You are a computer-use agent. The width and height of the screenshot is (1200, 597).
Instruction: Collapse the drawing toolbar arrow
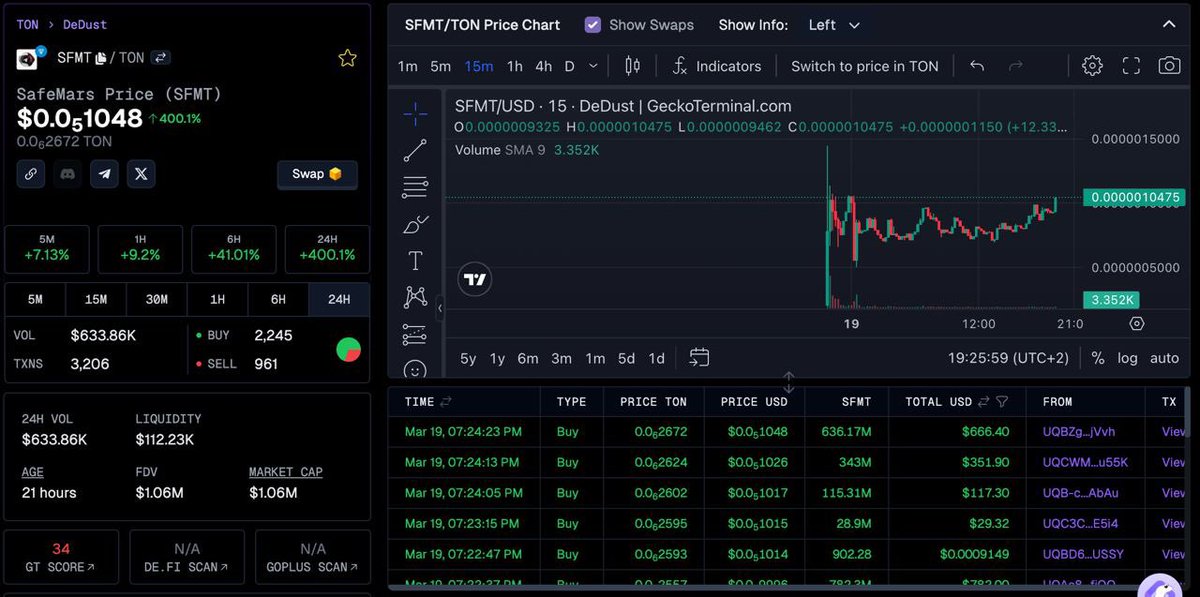tap(440, 309)
